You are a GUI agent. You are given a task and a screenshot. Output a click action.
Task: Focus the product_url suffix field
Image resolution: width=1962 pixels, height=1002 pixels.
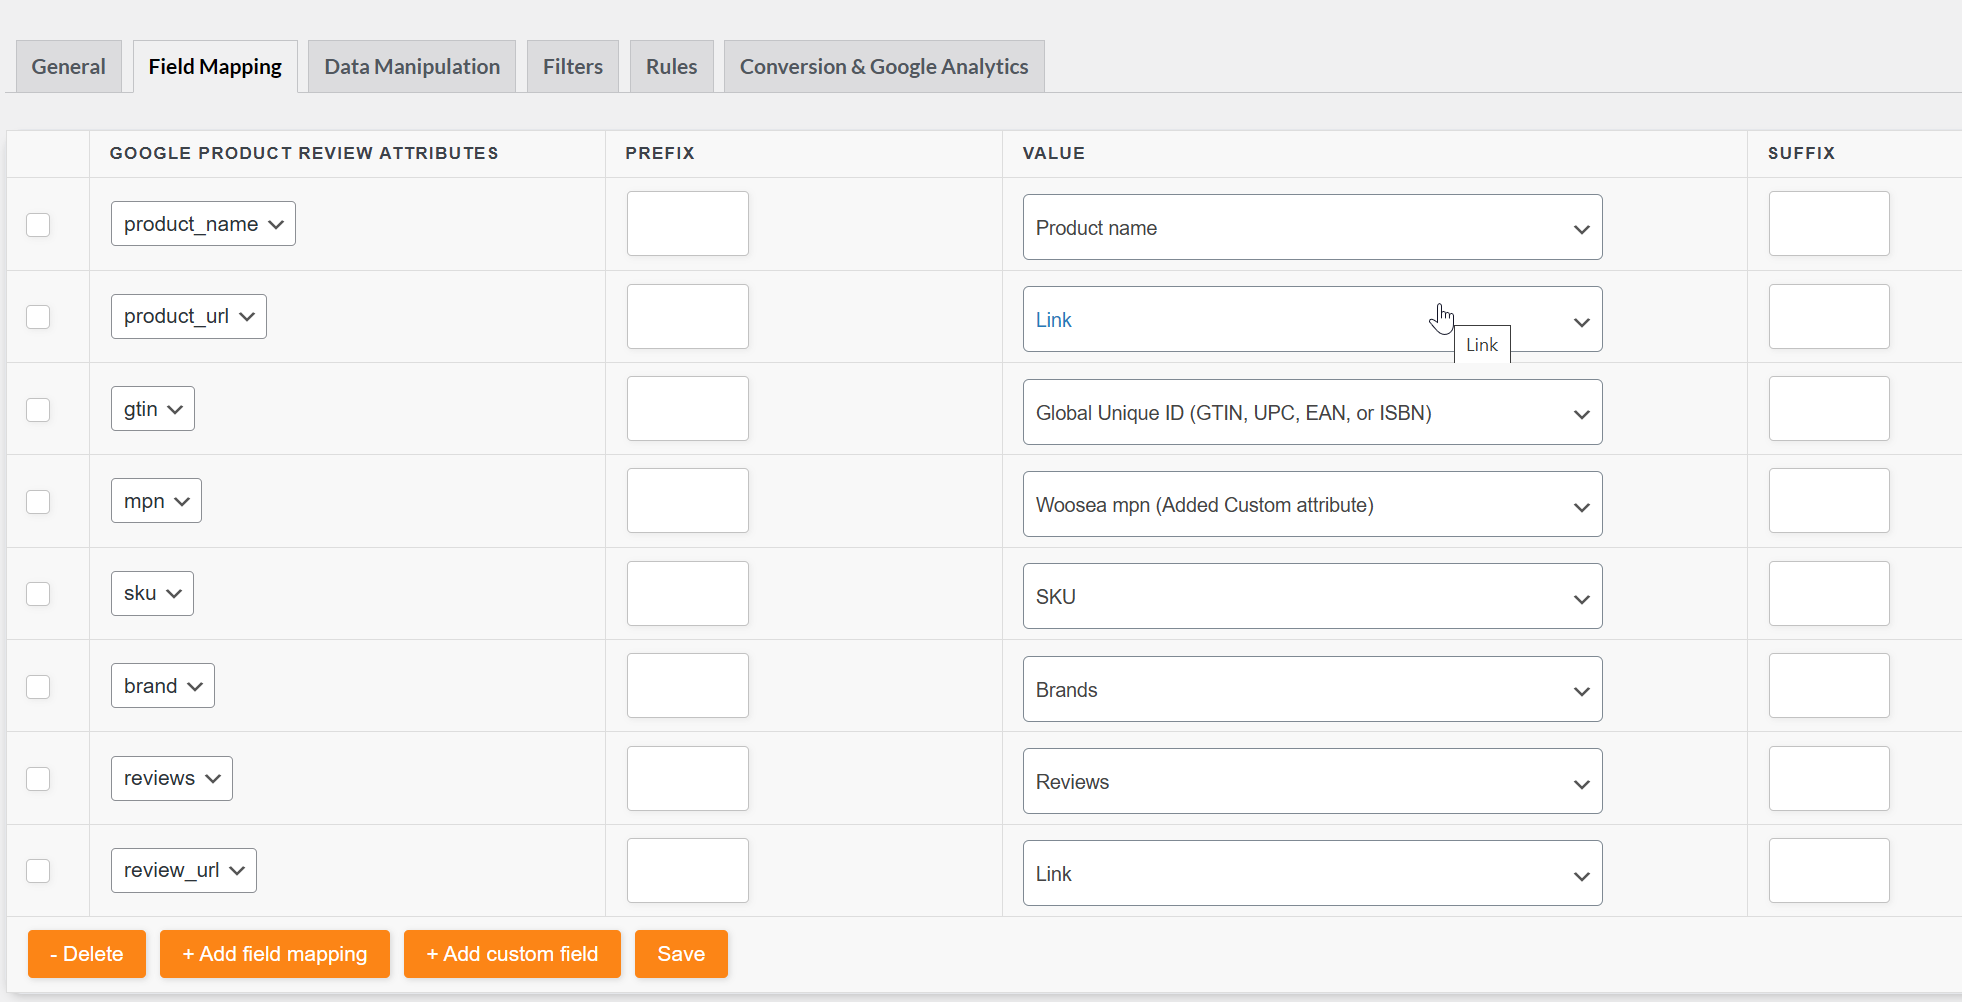click(x=1829, y=316)
